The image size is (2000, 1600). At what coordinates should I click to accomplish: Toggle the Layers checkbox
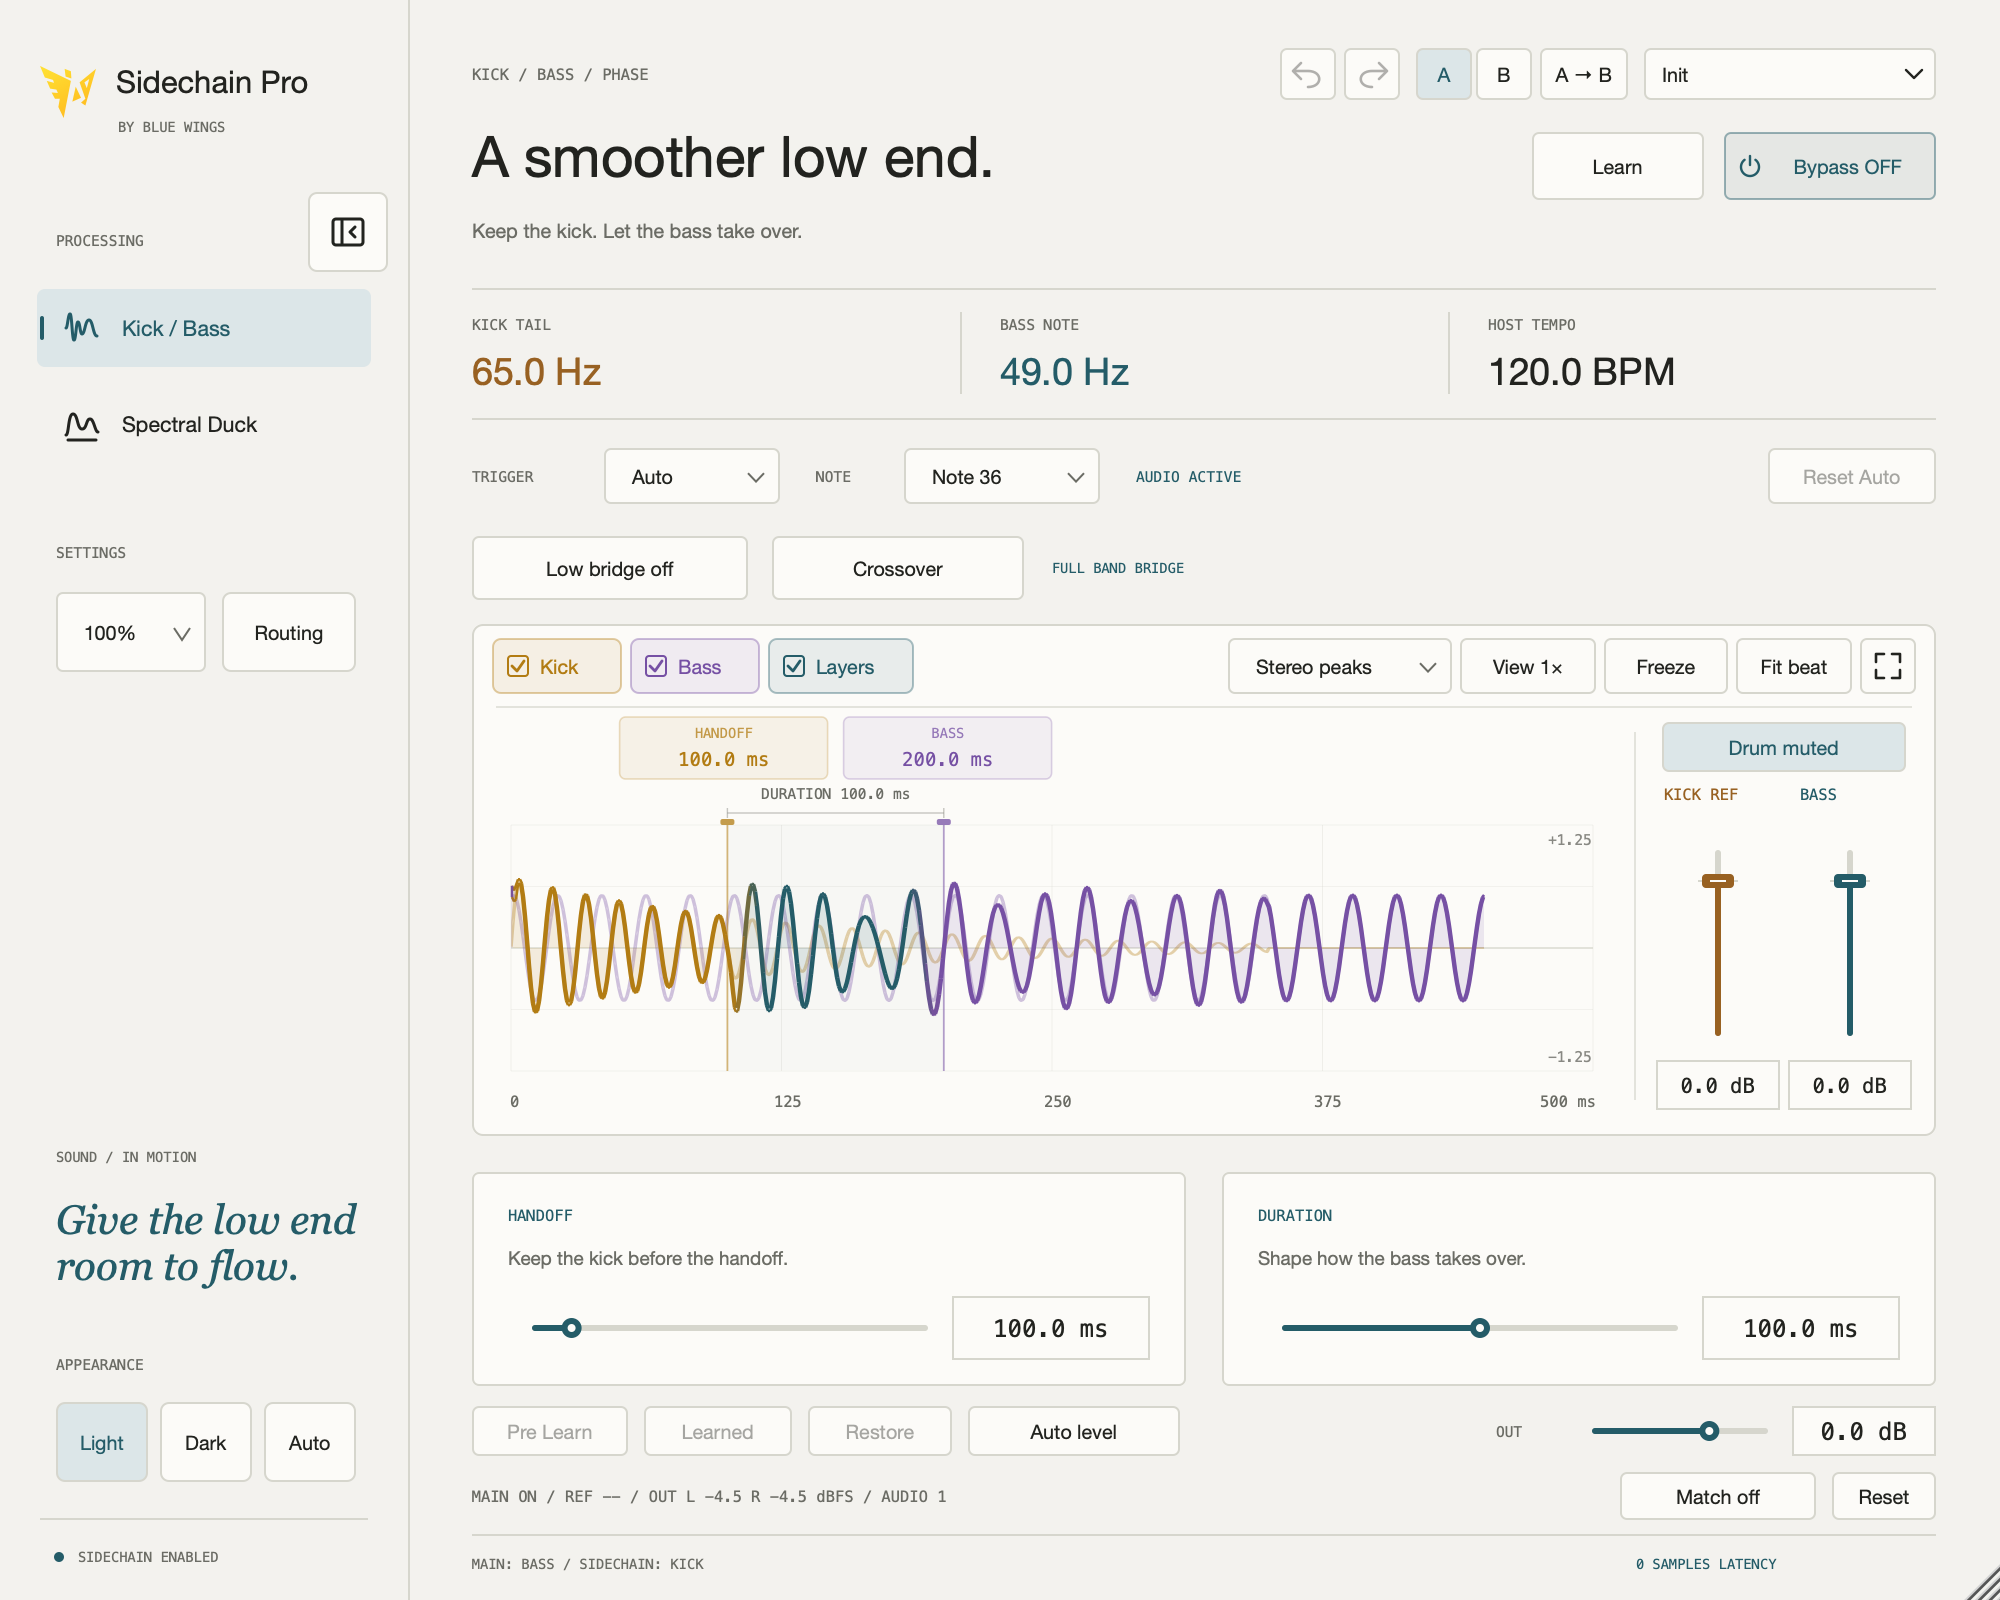[794, 666]
